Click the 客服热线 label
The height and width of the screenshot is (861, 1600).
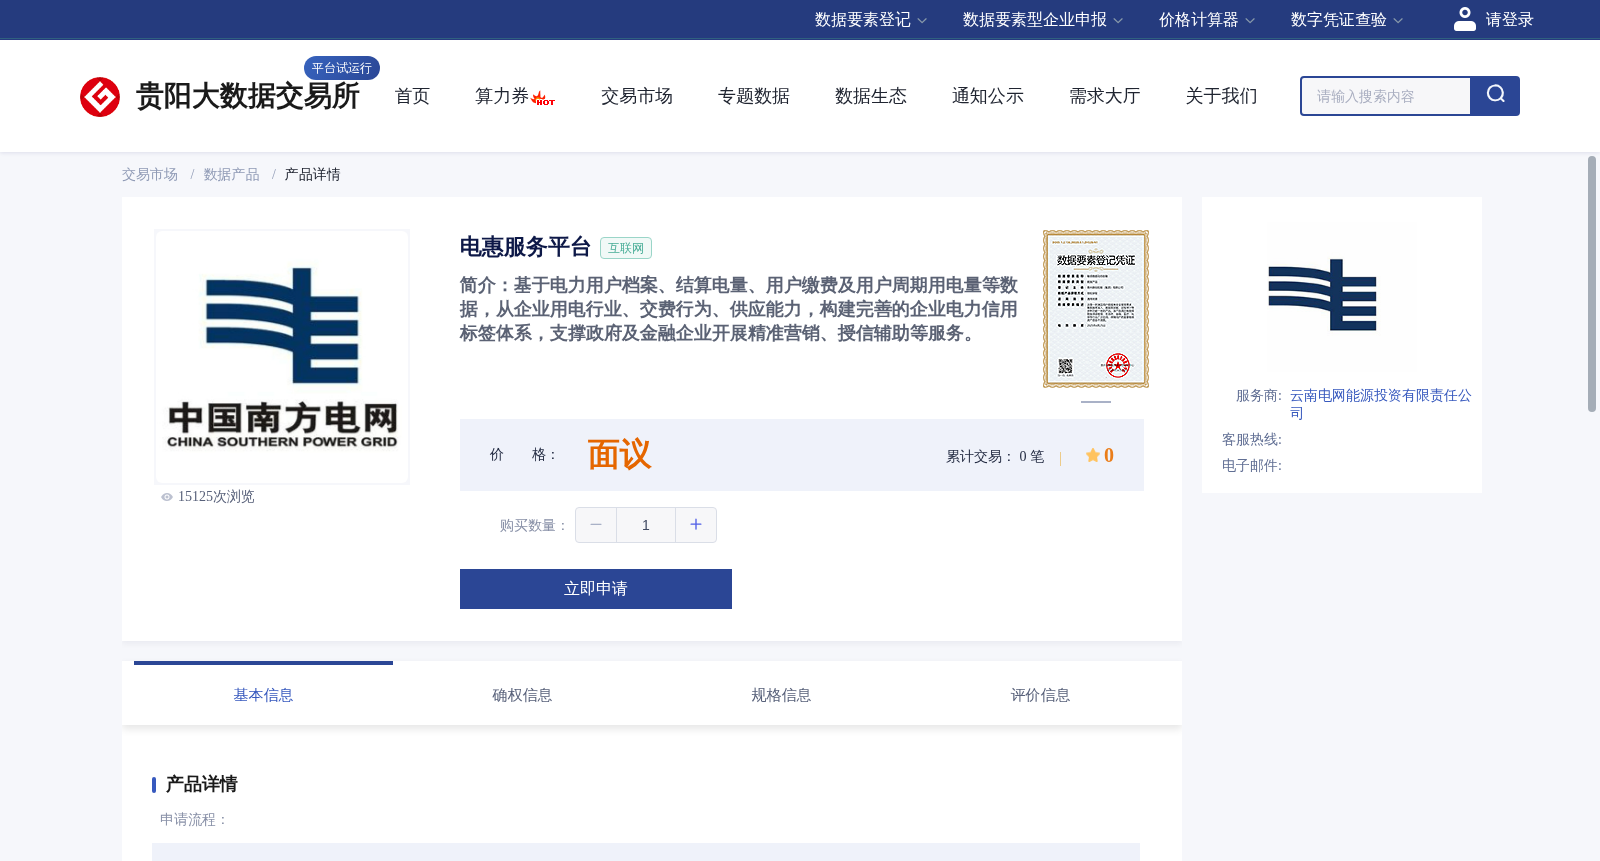click(1251, 440)
